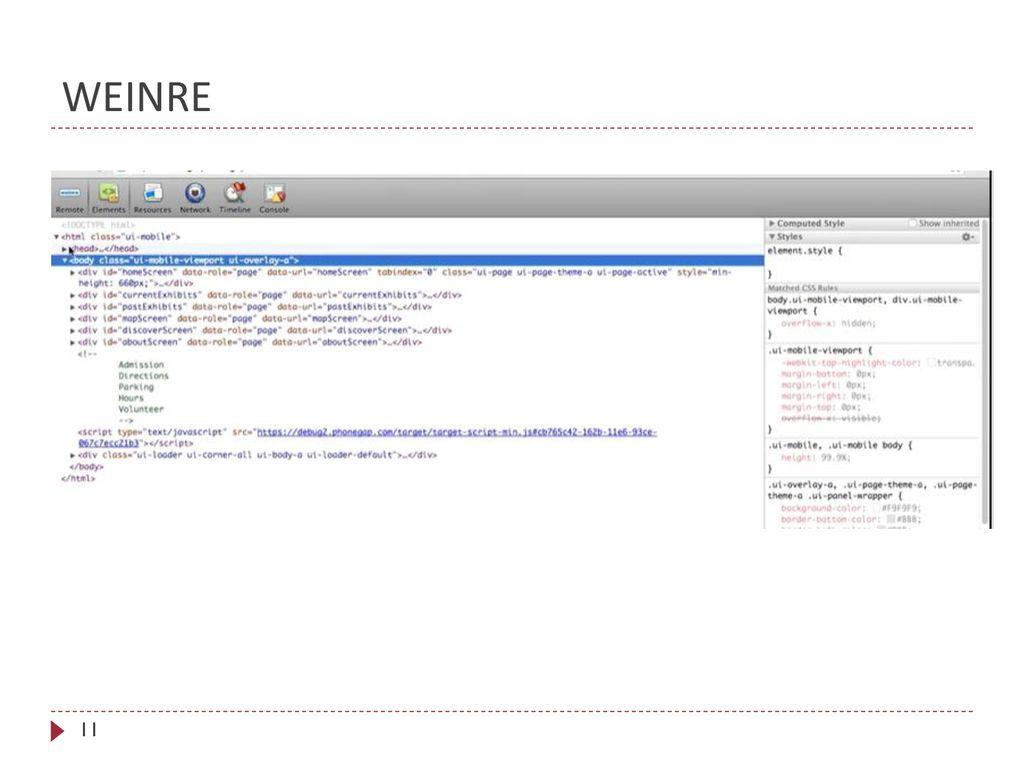The image size is (1024, 768).
Task: Collapse the body element node
Action: point(64,259)
